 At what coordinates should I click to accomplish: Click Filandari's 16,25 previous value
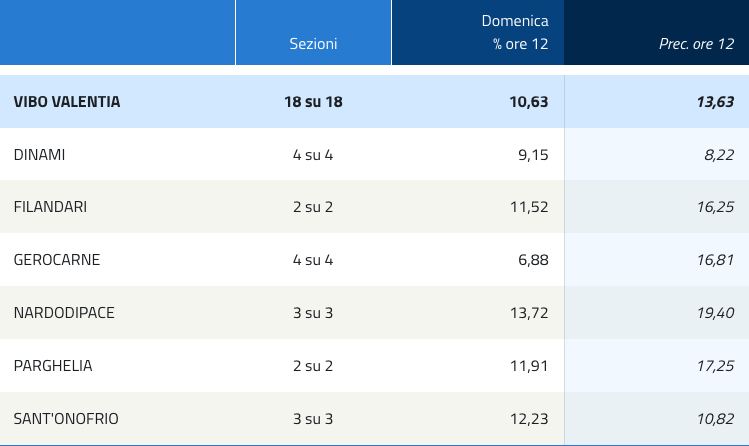coord(716,207)
